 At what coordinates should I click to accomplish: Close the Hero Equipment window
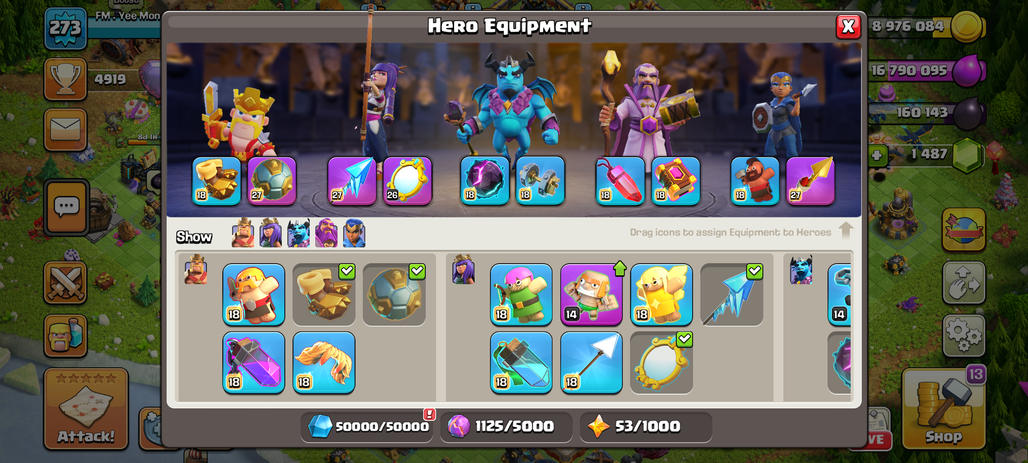848,26
